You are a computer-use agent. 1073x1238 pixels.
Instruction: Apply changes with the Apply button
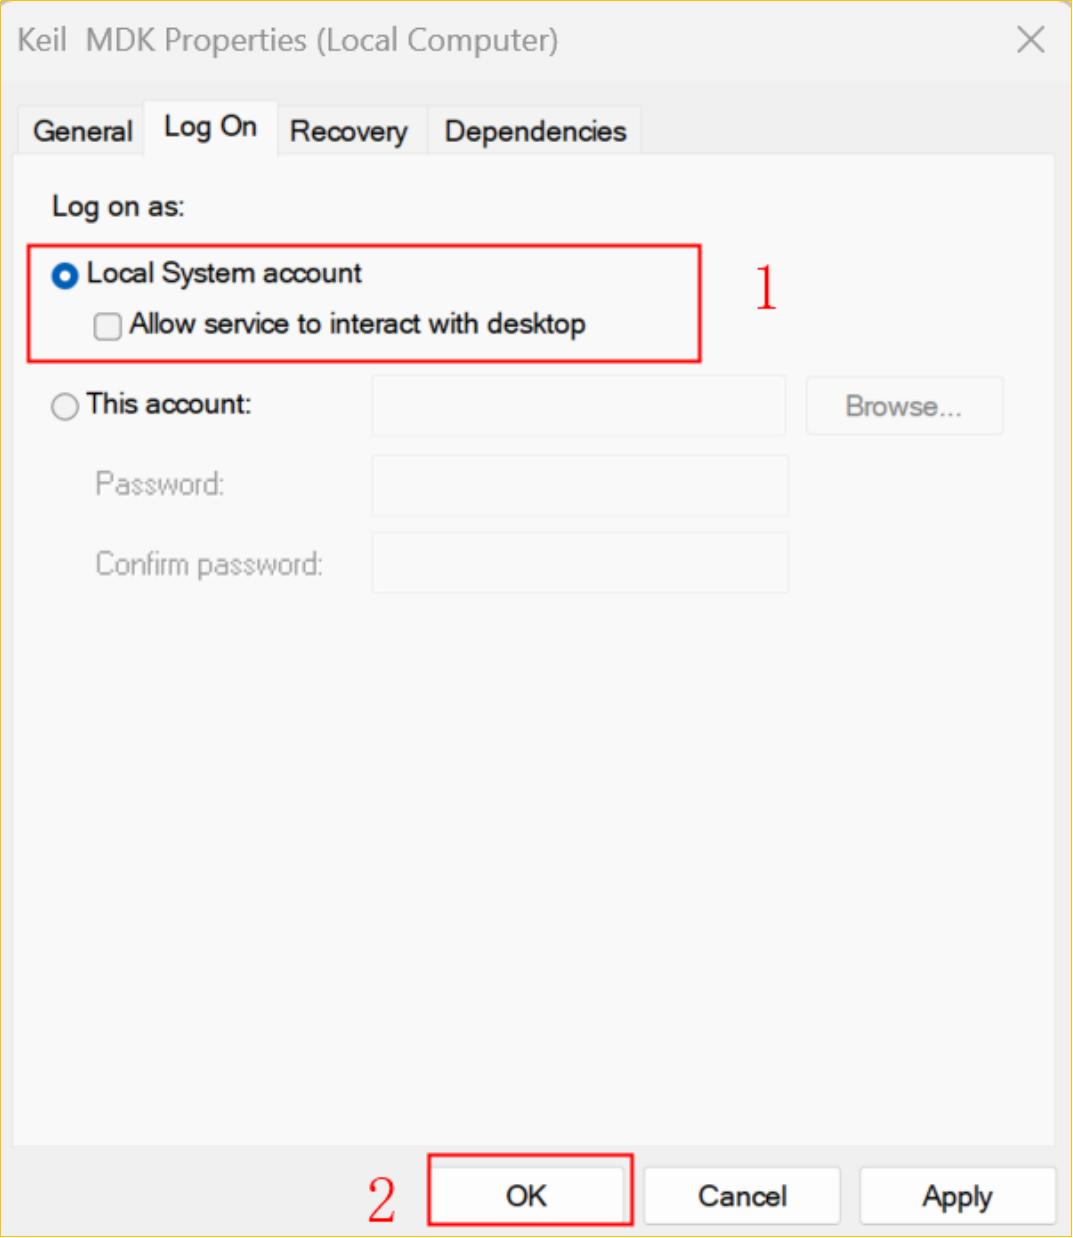tap(957, 1196)
